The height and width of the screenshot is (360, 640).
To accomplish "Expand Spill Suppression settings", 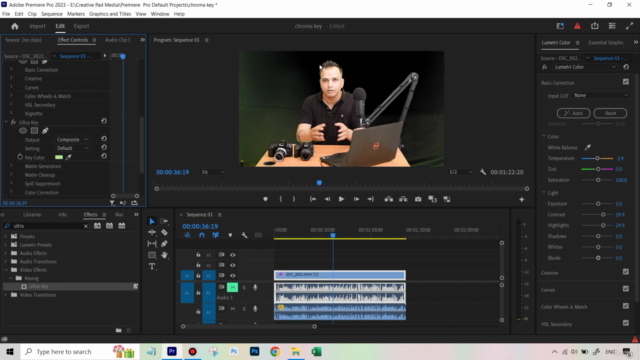I will tap(11, 183).
